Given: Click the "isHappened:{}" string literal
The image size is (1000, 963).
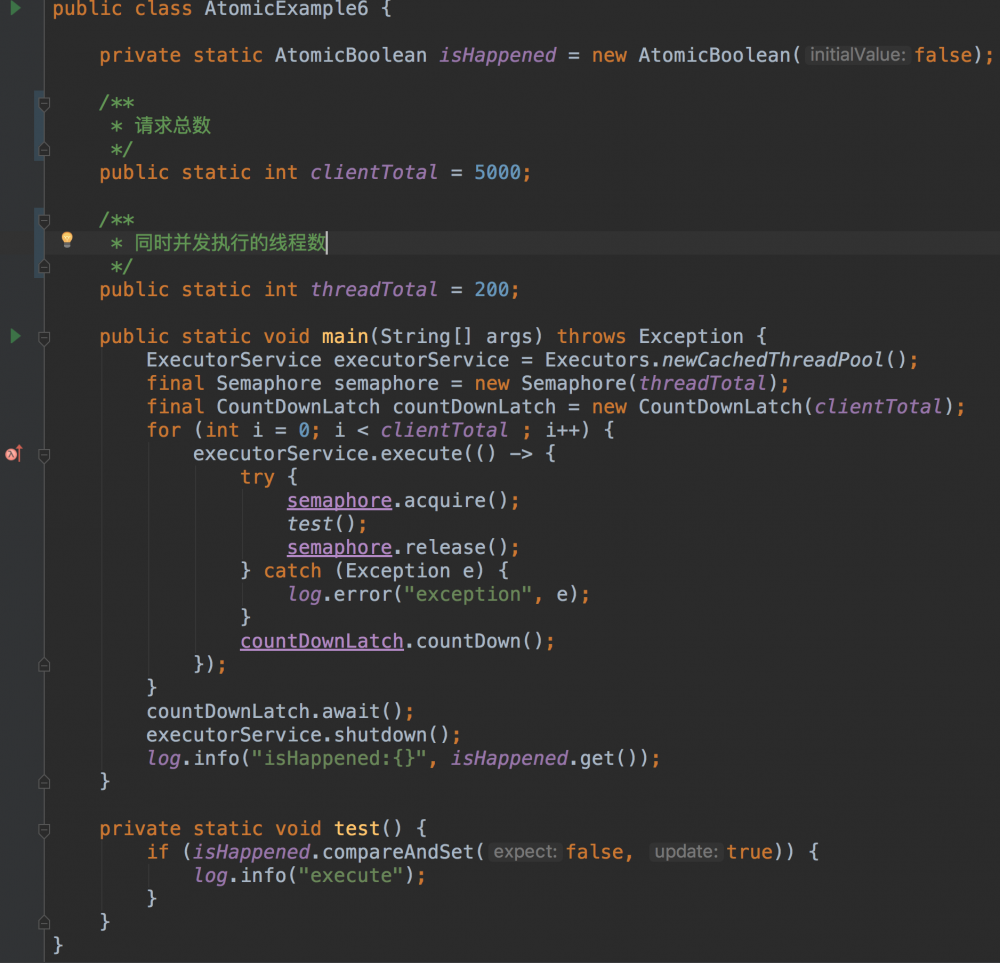Looking at the screenshot, I should 339,758.
